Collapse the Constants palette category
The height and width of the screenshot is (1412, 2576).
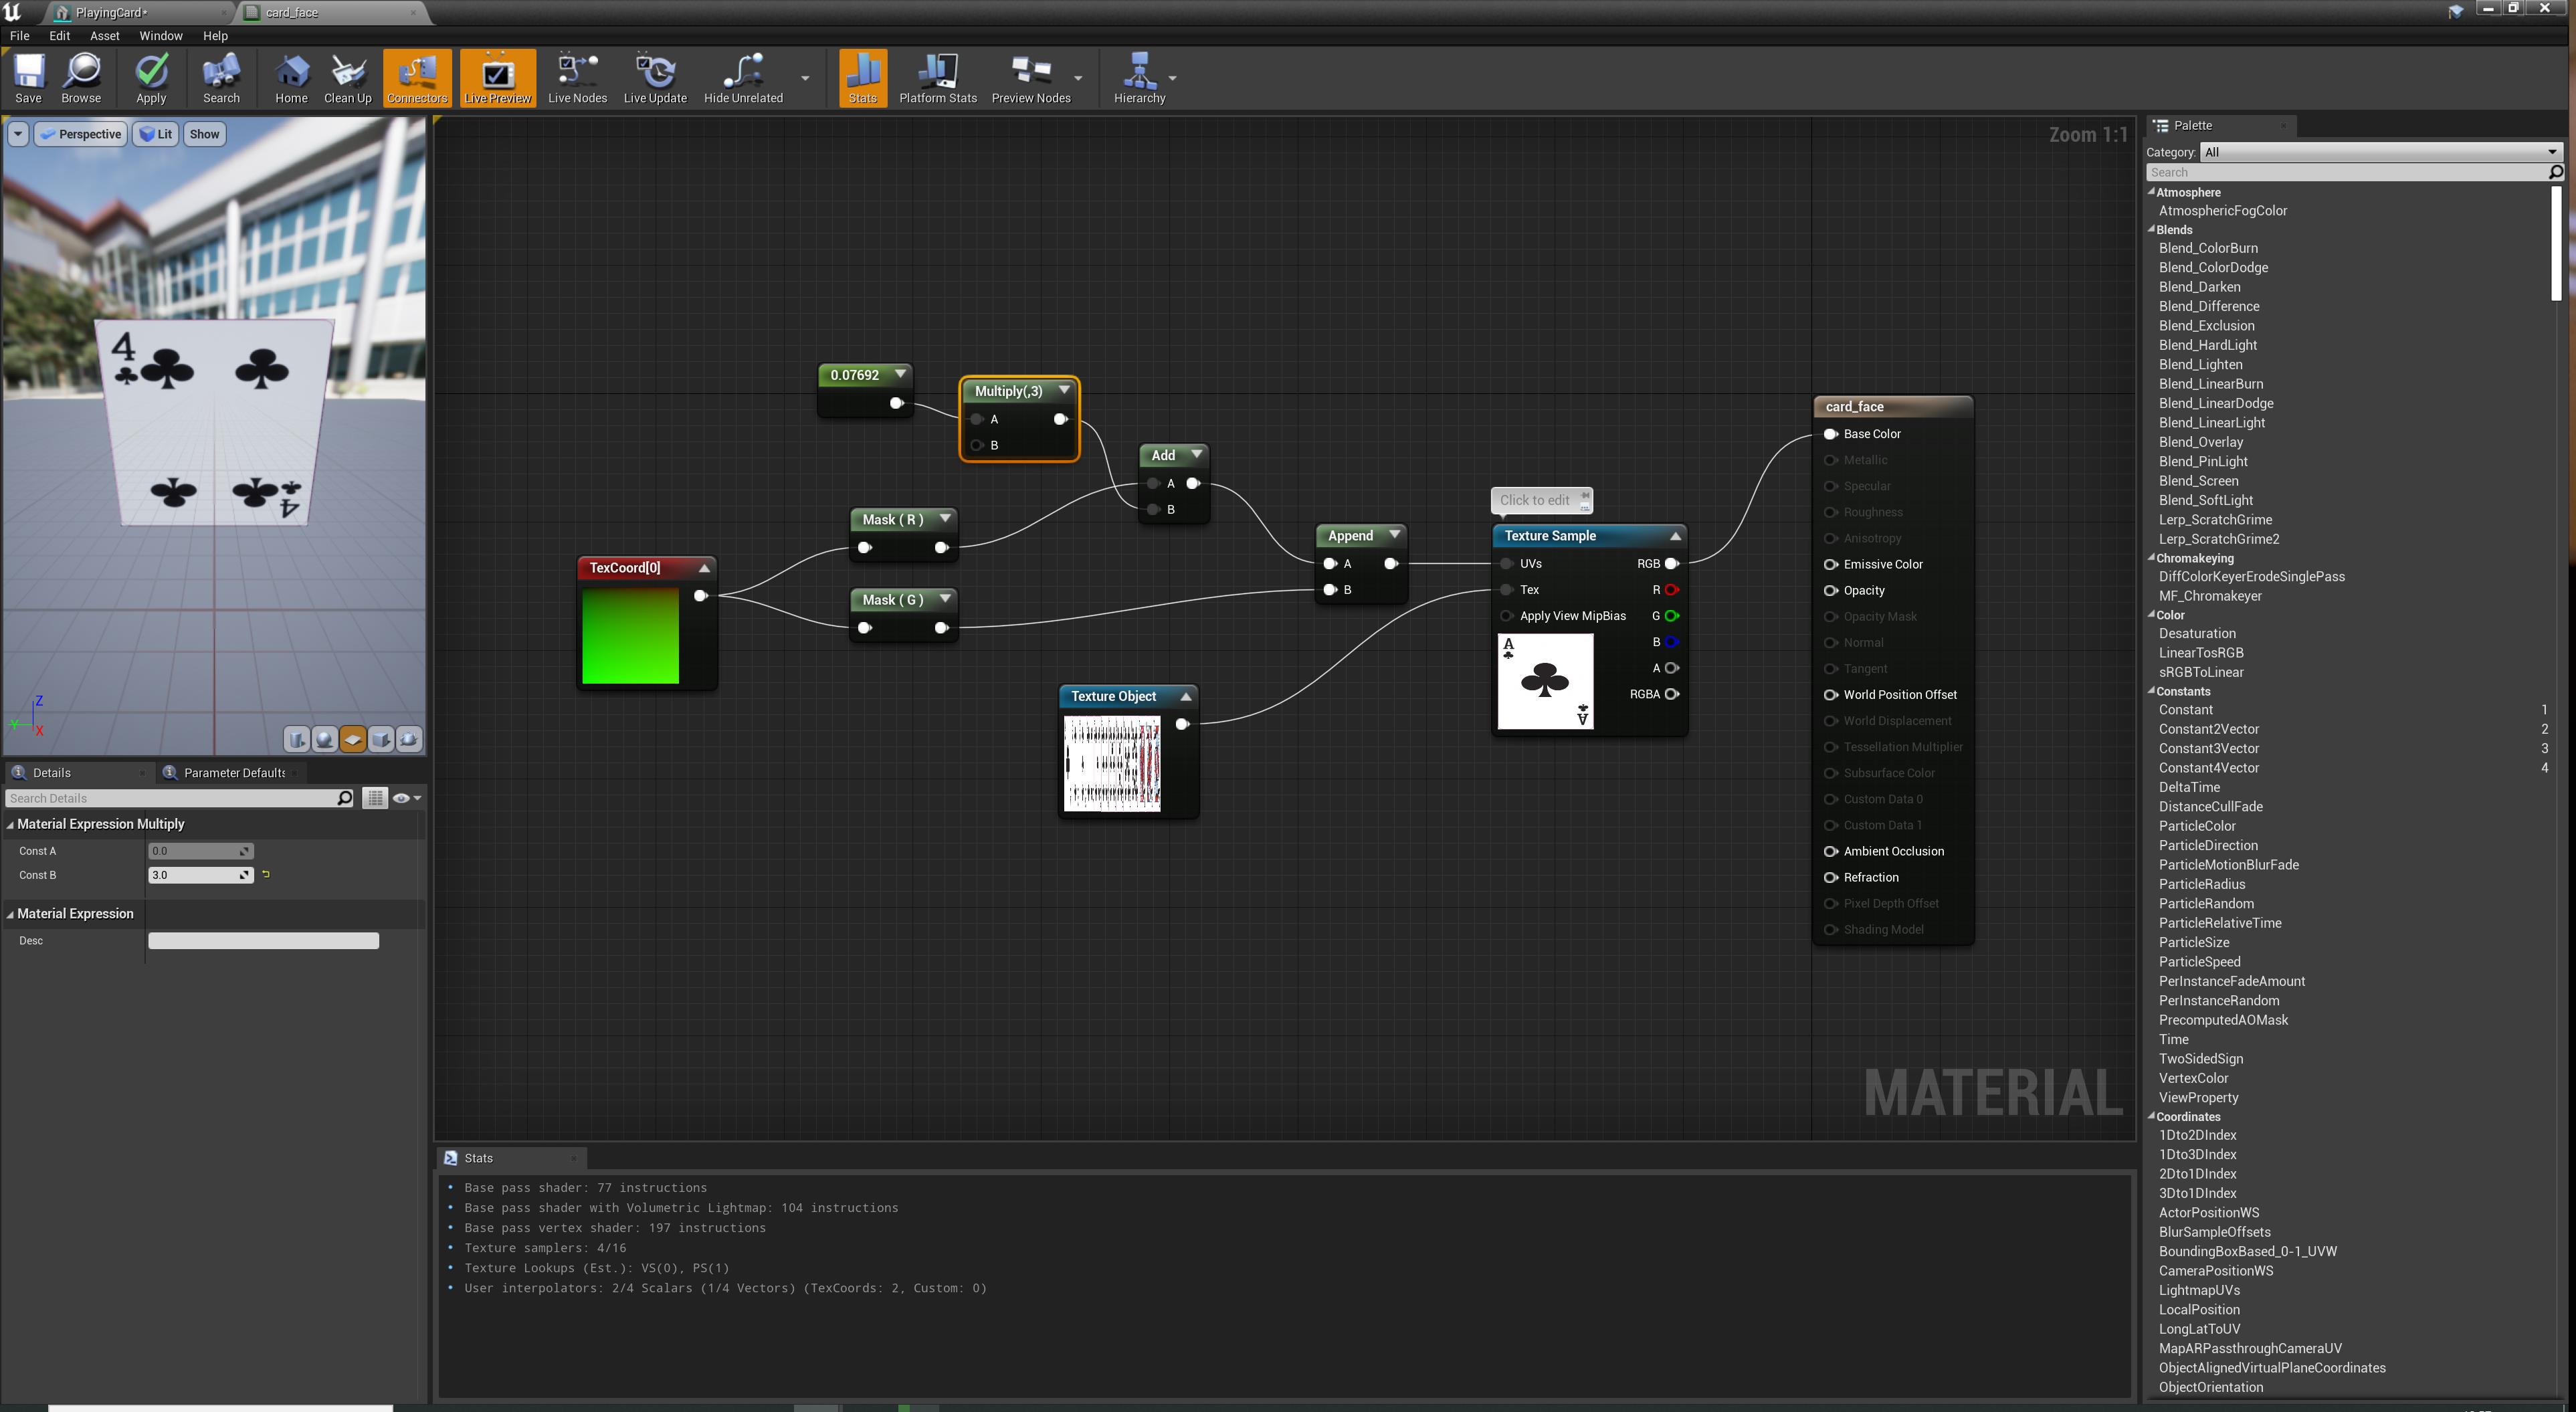point(2151,691)
